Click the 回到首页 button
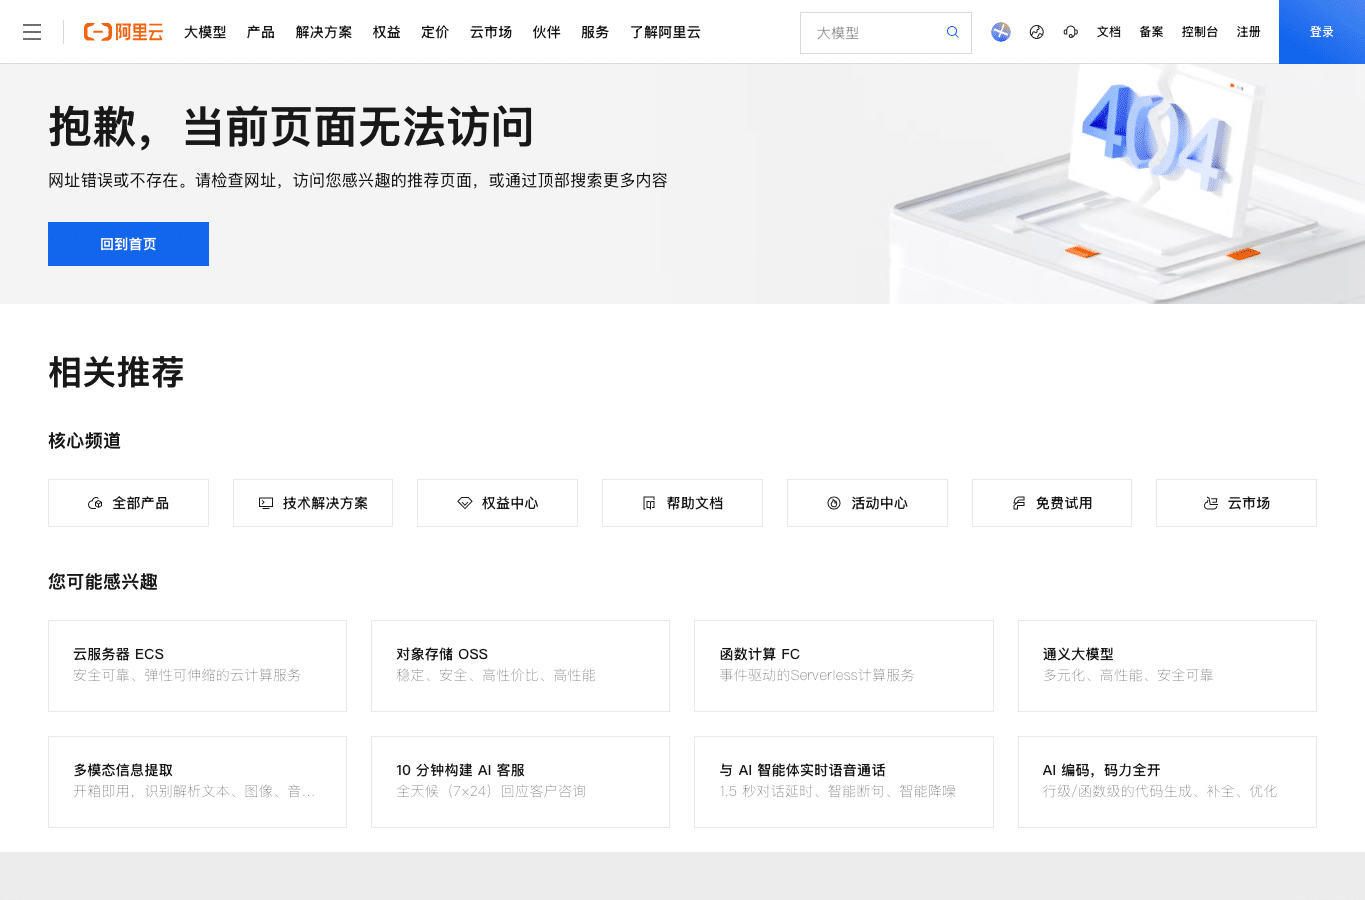The height and width of the screenshot is (900, 1365). [x=128, y=244]
